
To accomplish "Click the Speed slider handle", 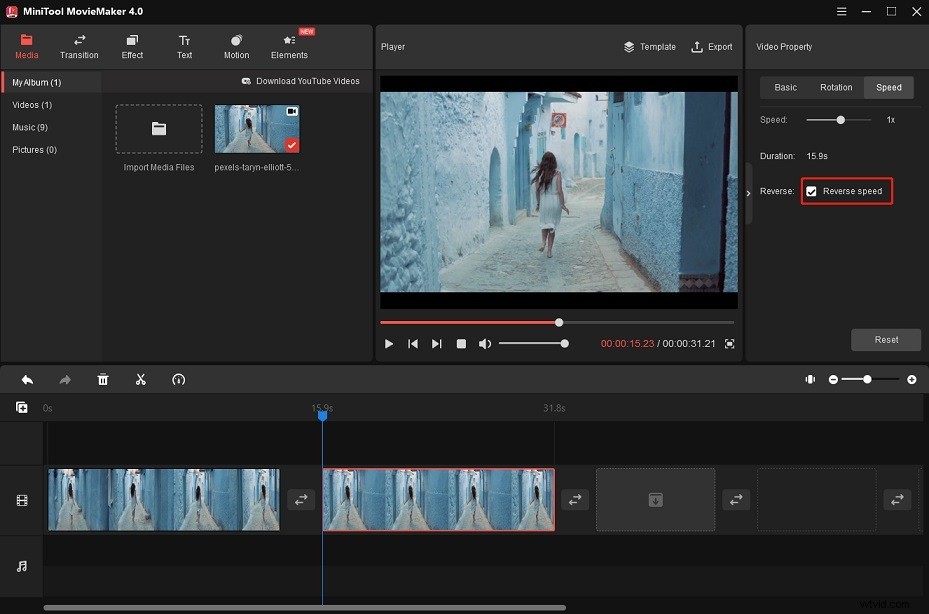I will [x=840, y=120].
